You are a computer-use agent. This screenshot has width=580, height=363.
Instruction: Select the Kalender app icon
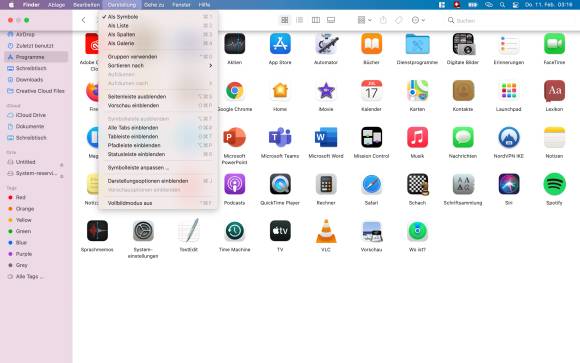tap(371, 91)
